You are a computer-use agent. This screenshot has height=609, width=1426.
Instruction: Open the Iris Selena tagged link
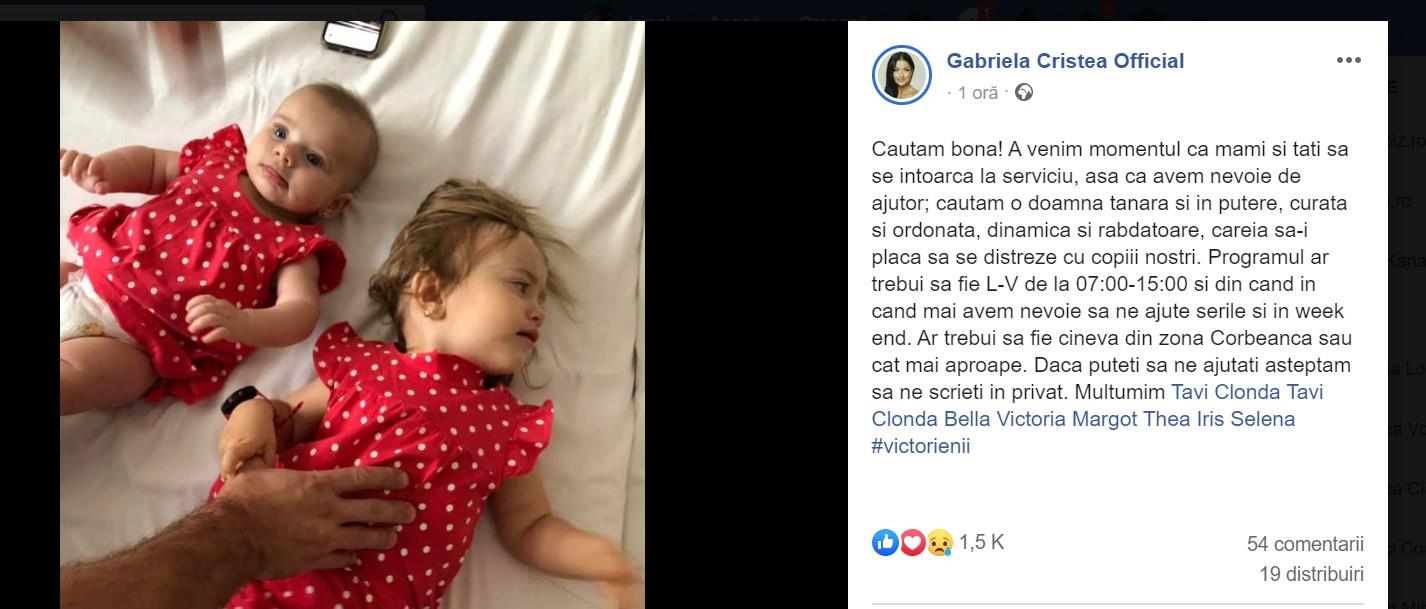1246,419
